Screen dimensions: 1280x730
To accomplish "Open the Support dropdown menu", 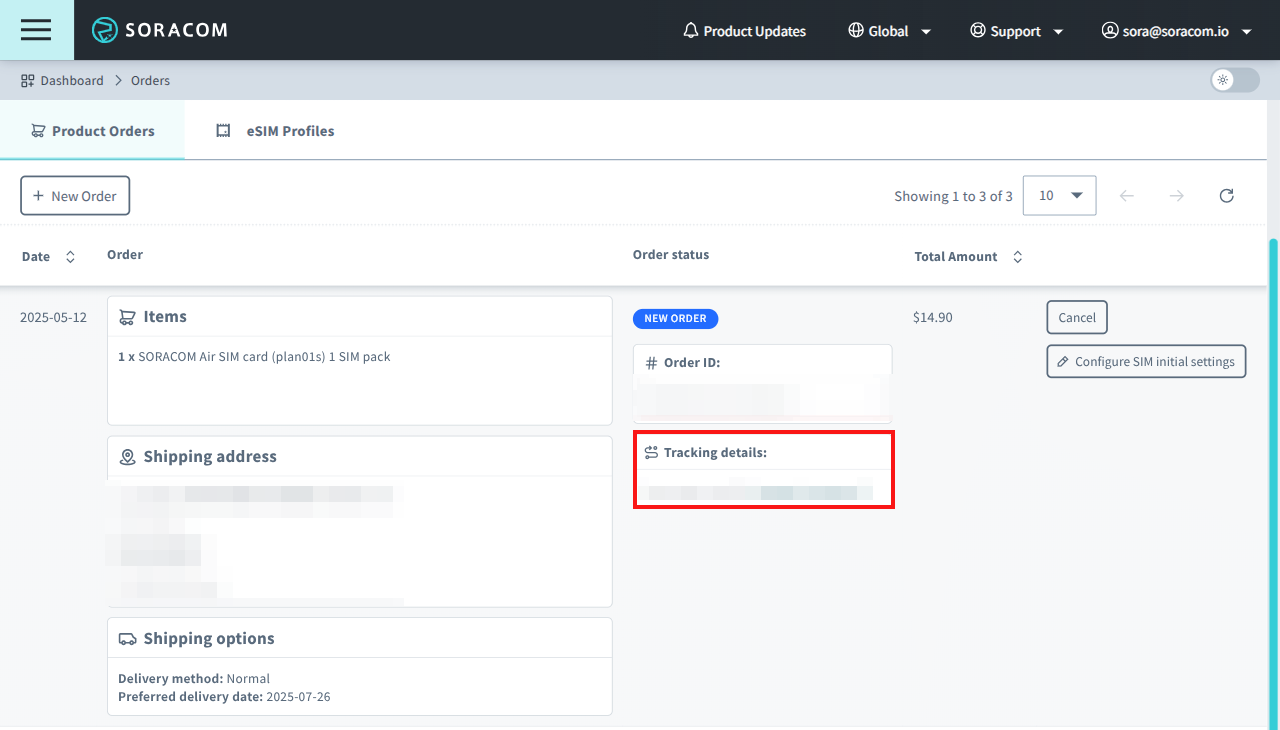I will click(1016, 30).
